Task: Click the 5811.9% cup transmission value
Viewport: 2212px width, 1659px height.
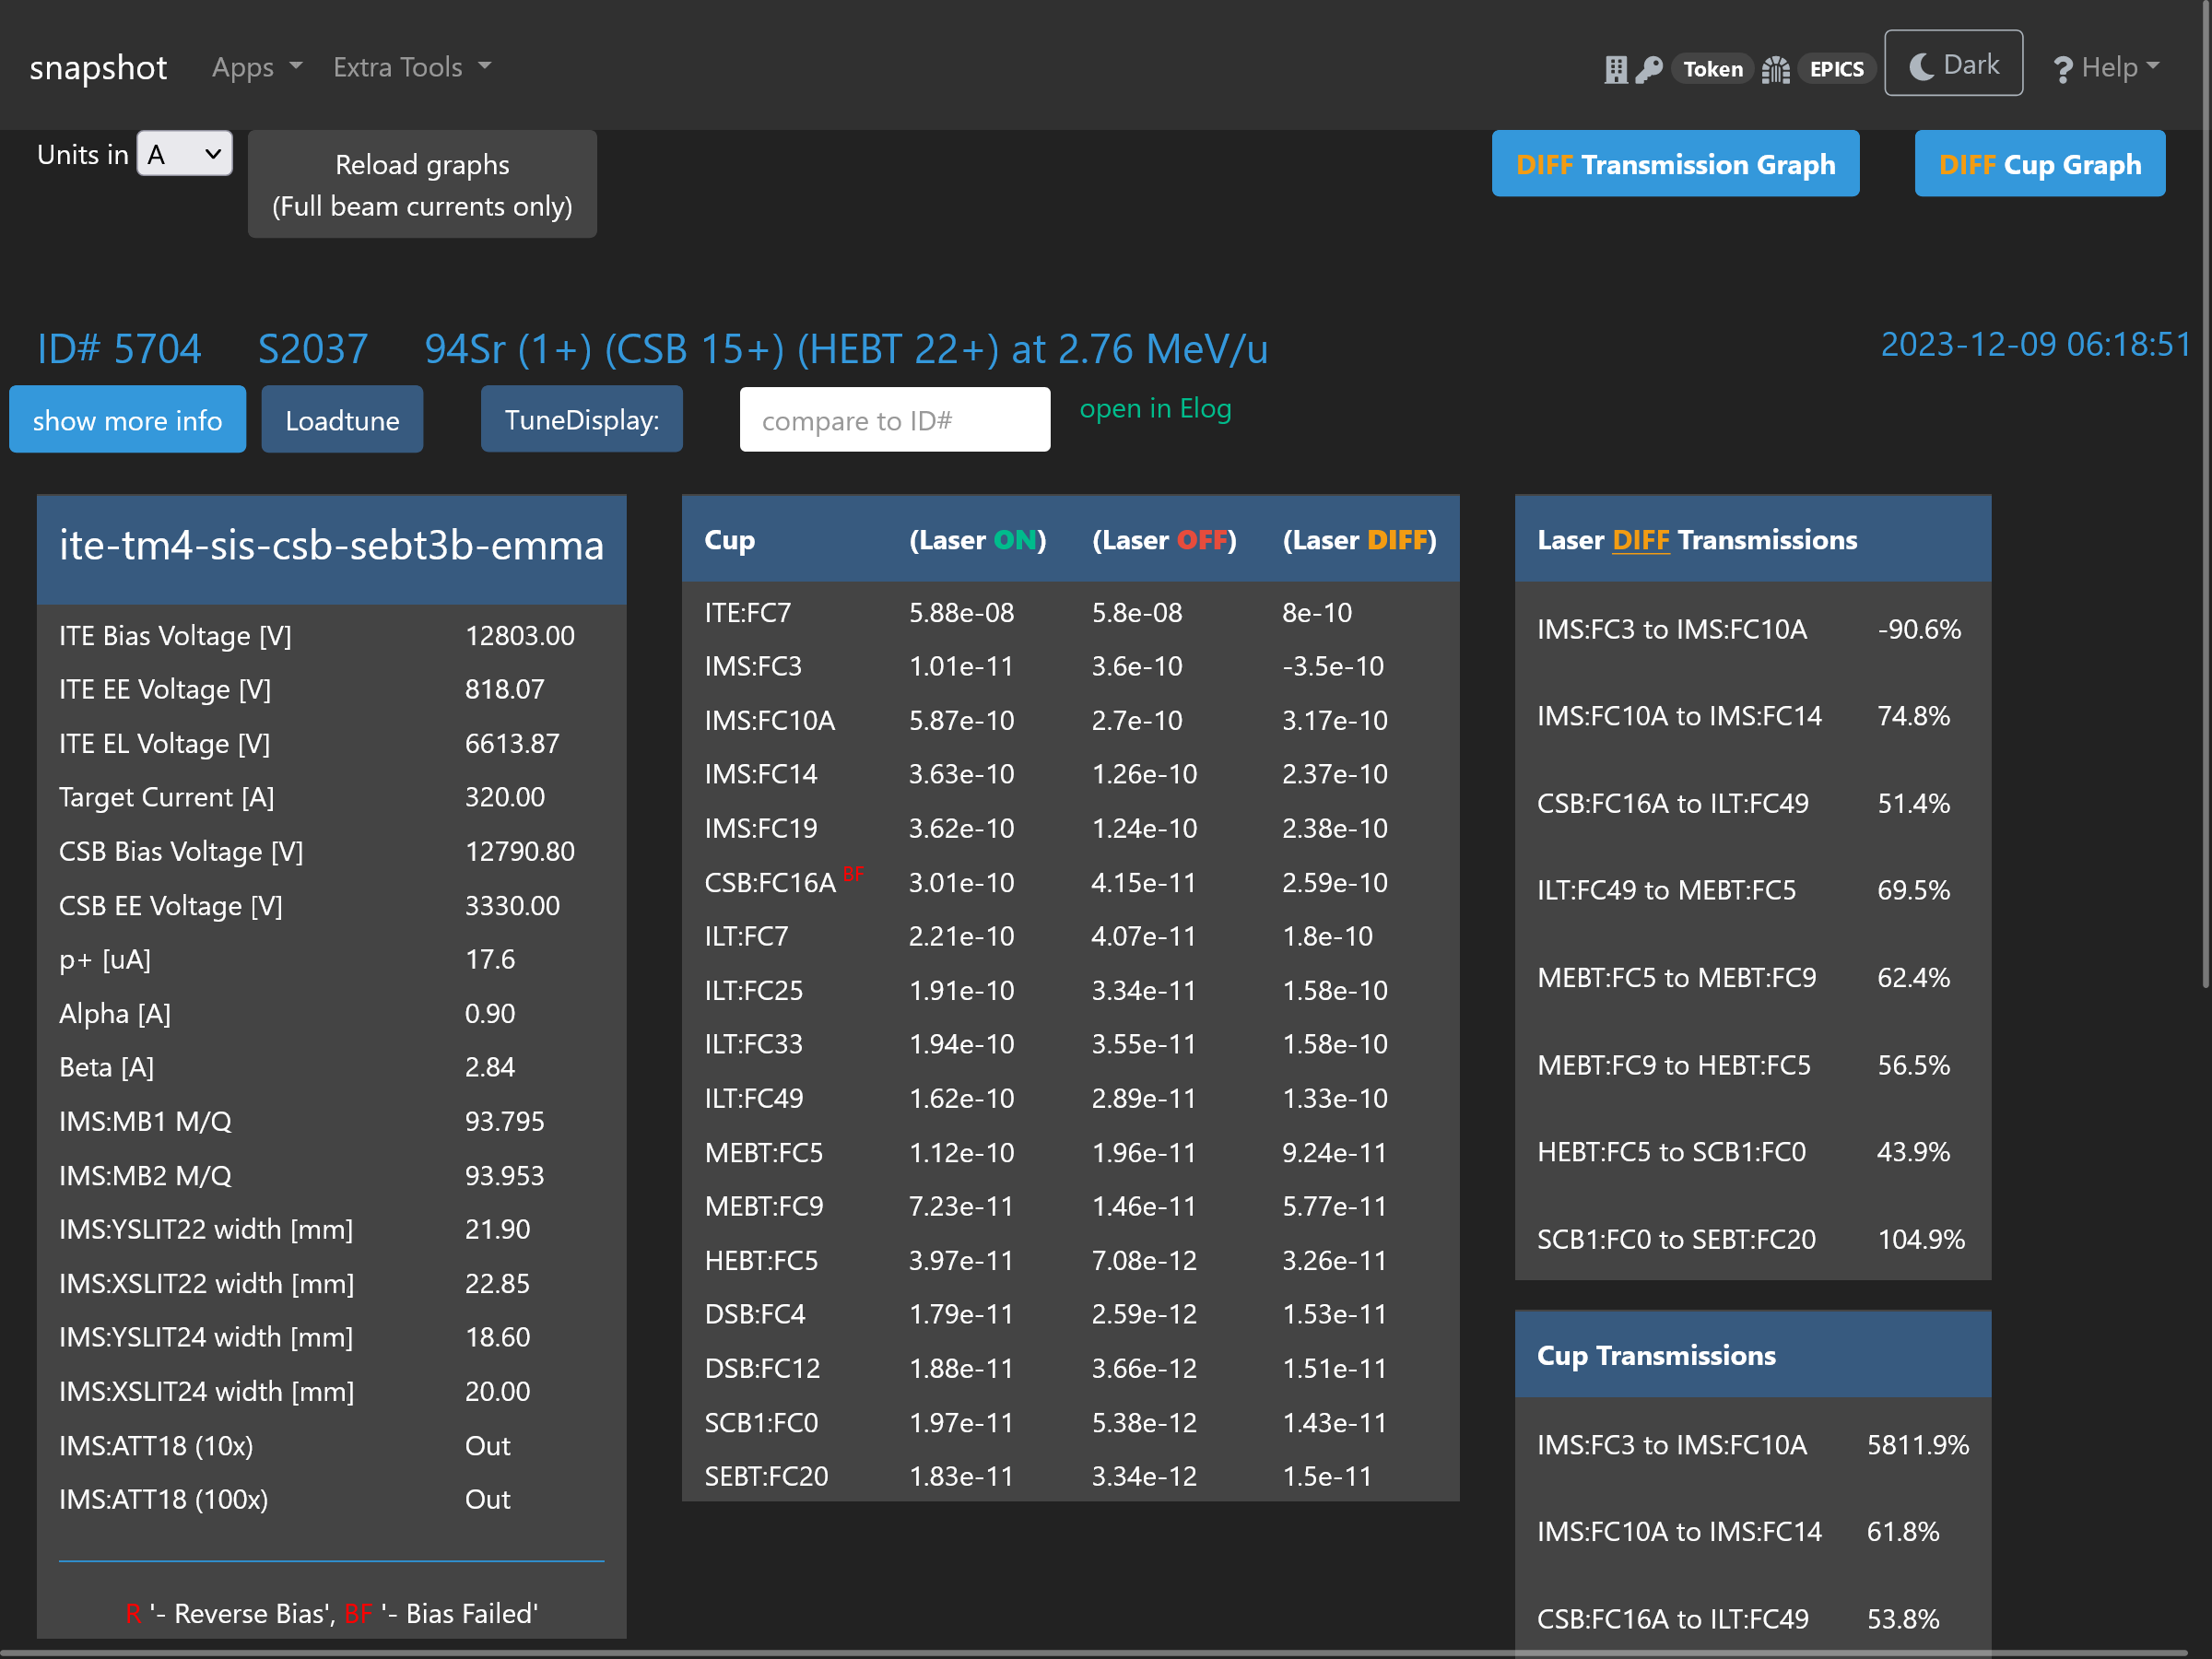Action: coord(1917,1446)
